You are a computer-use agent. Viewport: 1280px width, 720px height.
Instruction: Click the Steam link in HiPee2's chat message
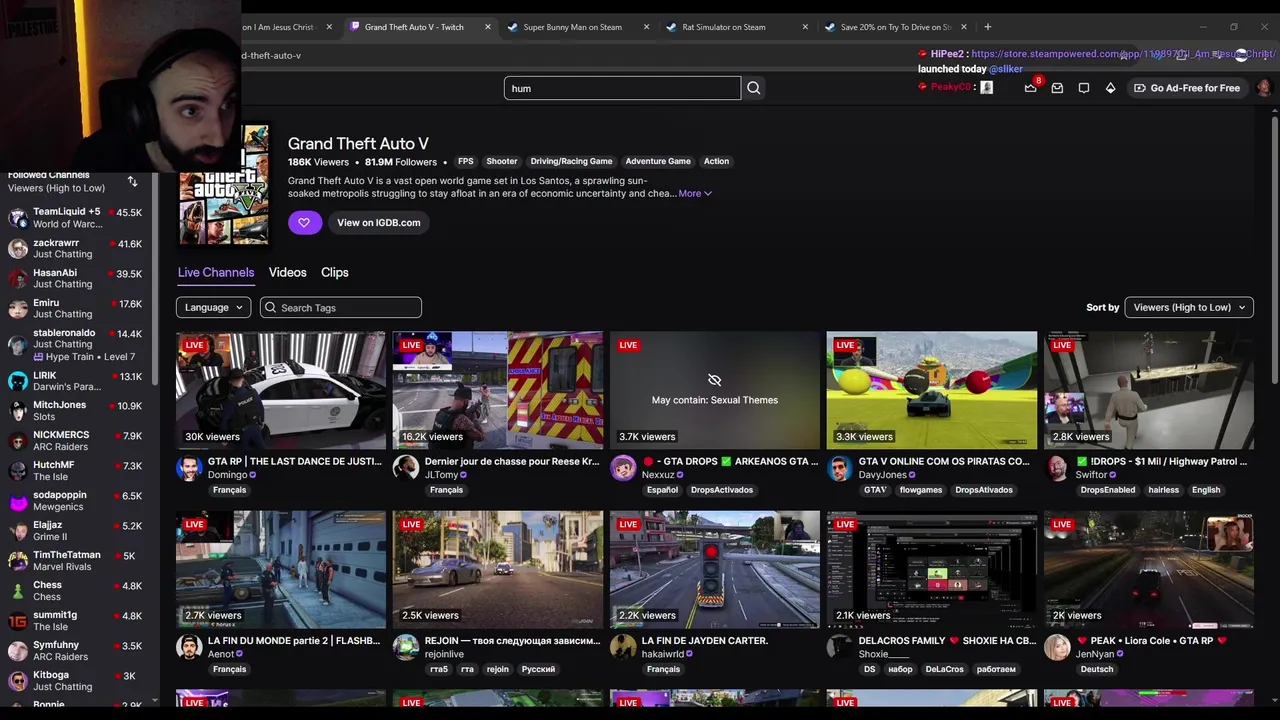tap(1122, 54)
